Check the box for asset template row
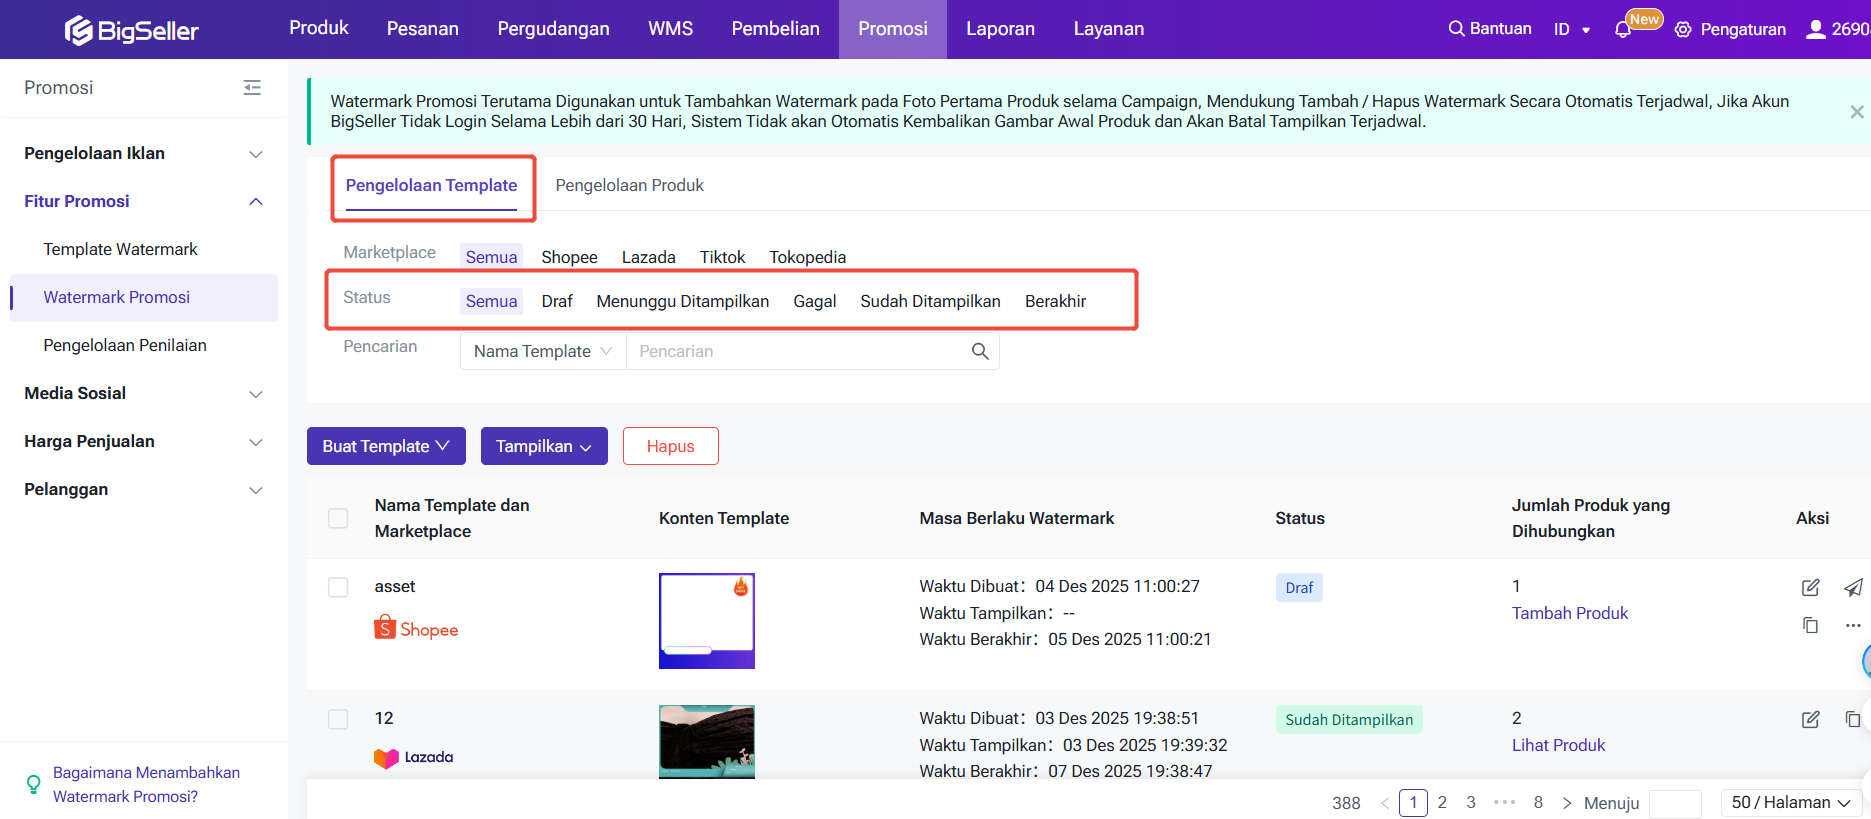1871x819 pixels. tap(338, 587)
